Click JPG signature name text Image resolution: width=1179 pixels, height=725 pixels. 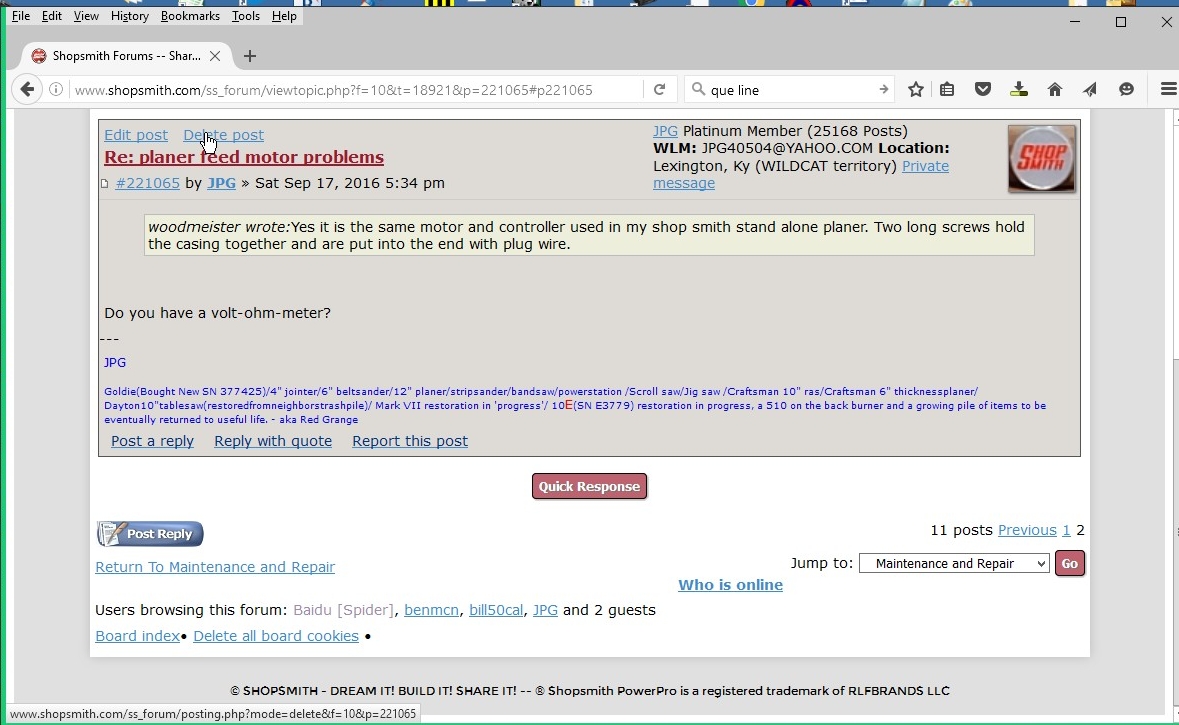tap(115, 362)
